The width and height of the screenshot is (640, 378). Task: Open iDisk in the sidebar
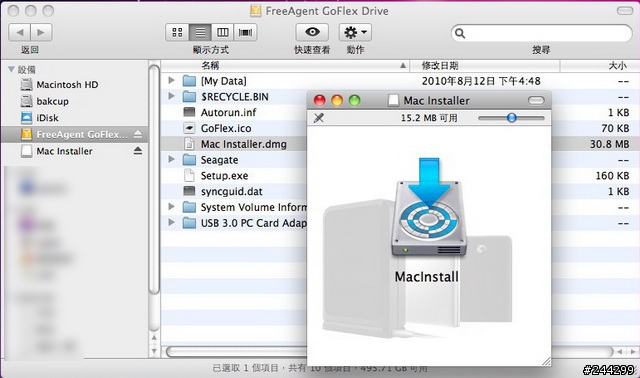40,118
